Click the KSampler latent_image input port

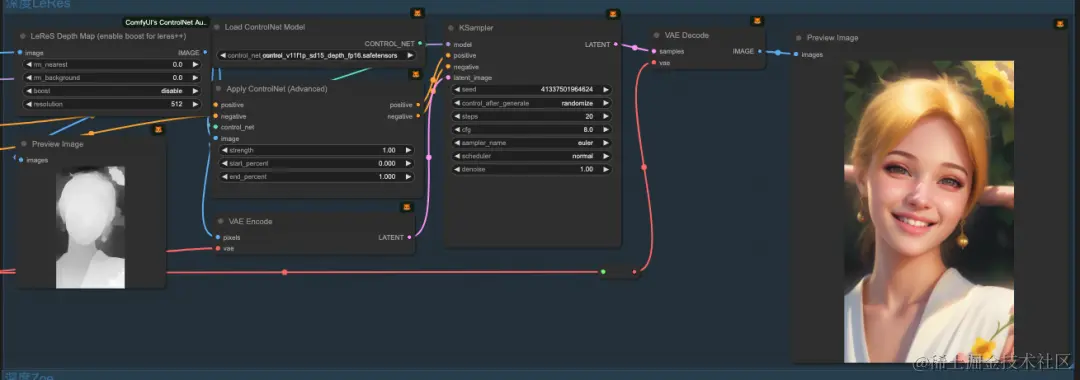tap(448, 78)
